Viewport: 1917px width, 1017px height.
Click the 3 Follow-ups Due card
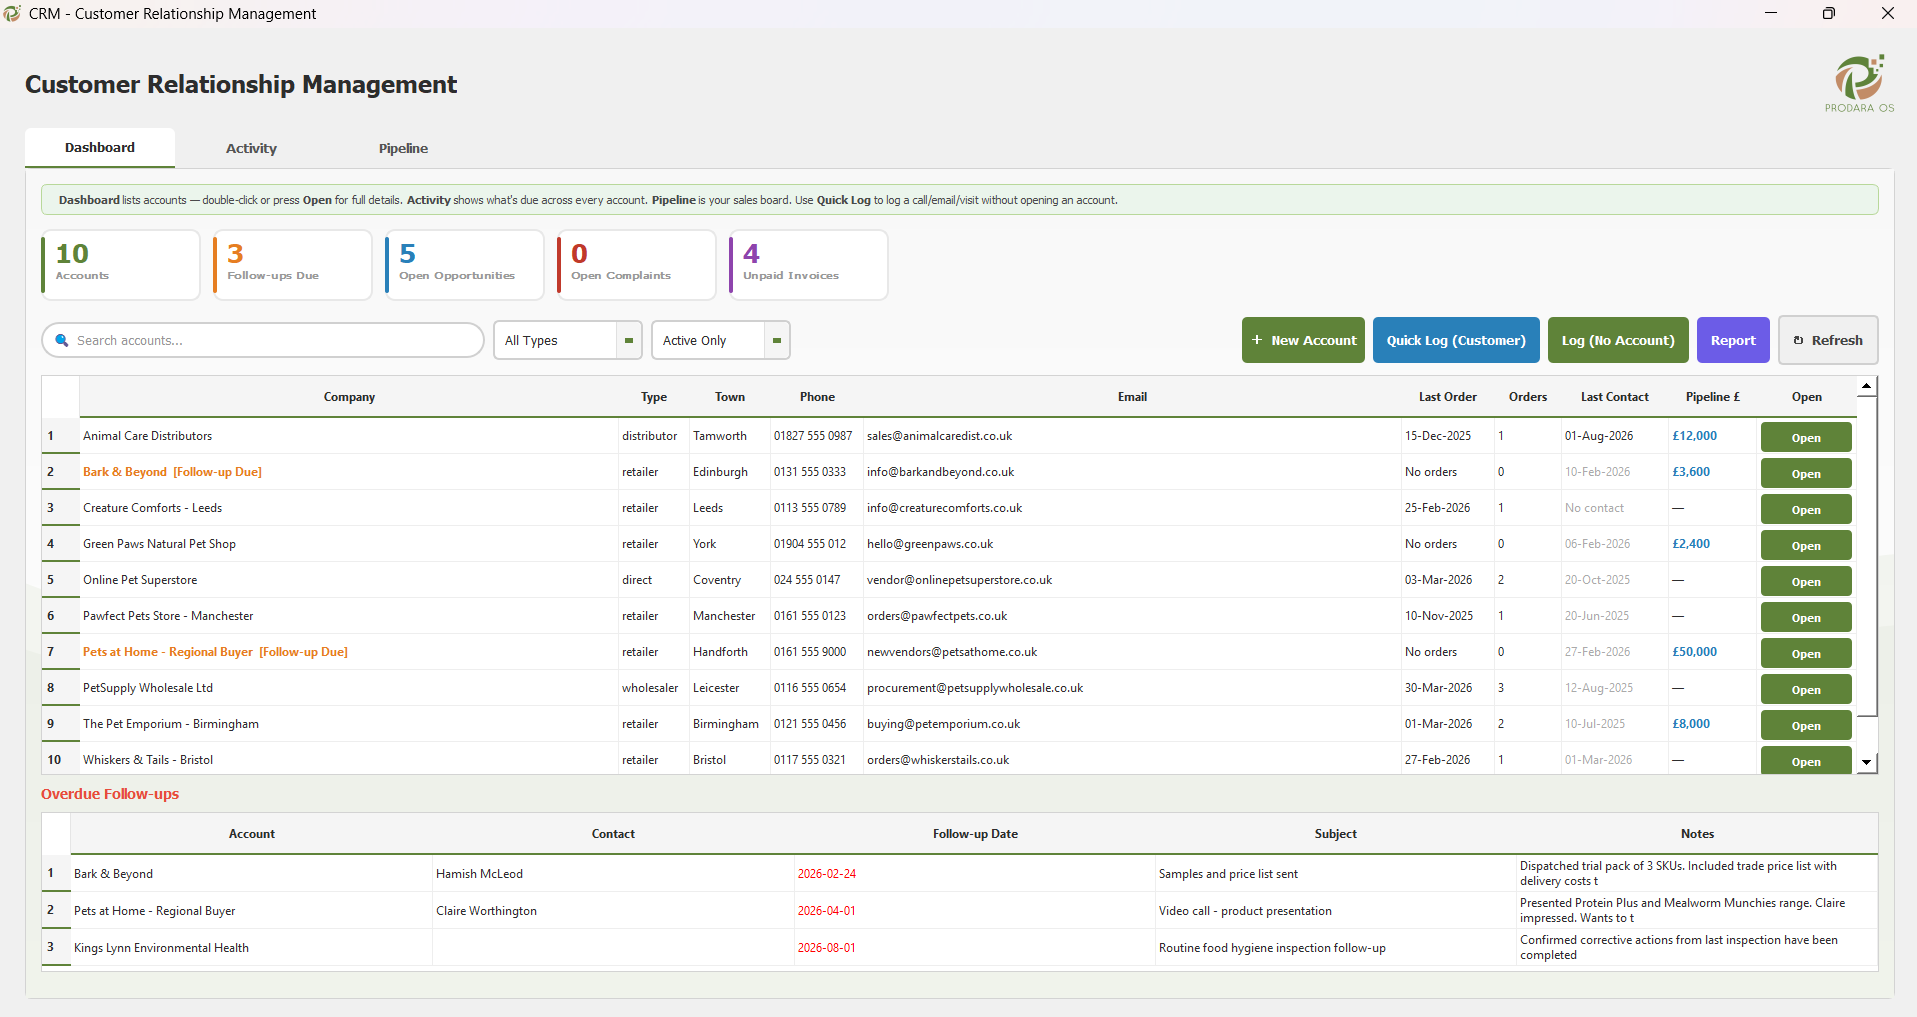293,265
